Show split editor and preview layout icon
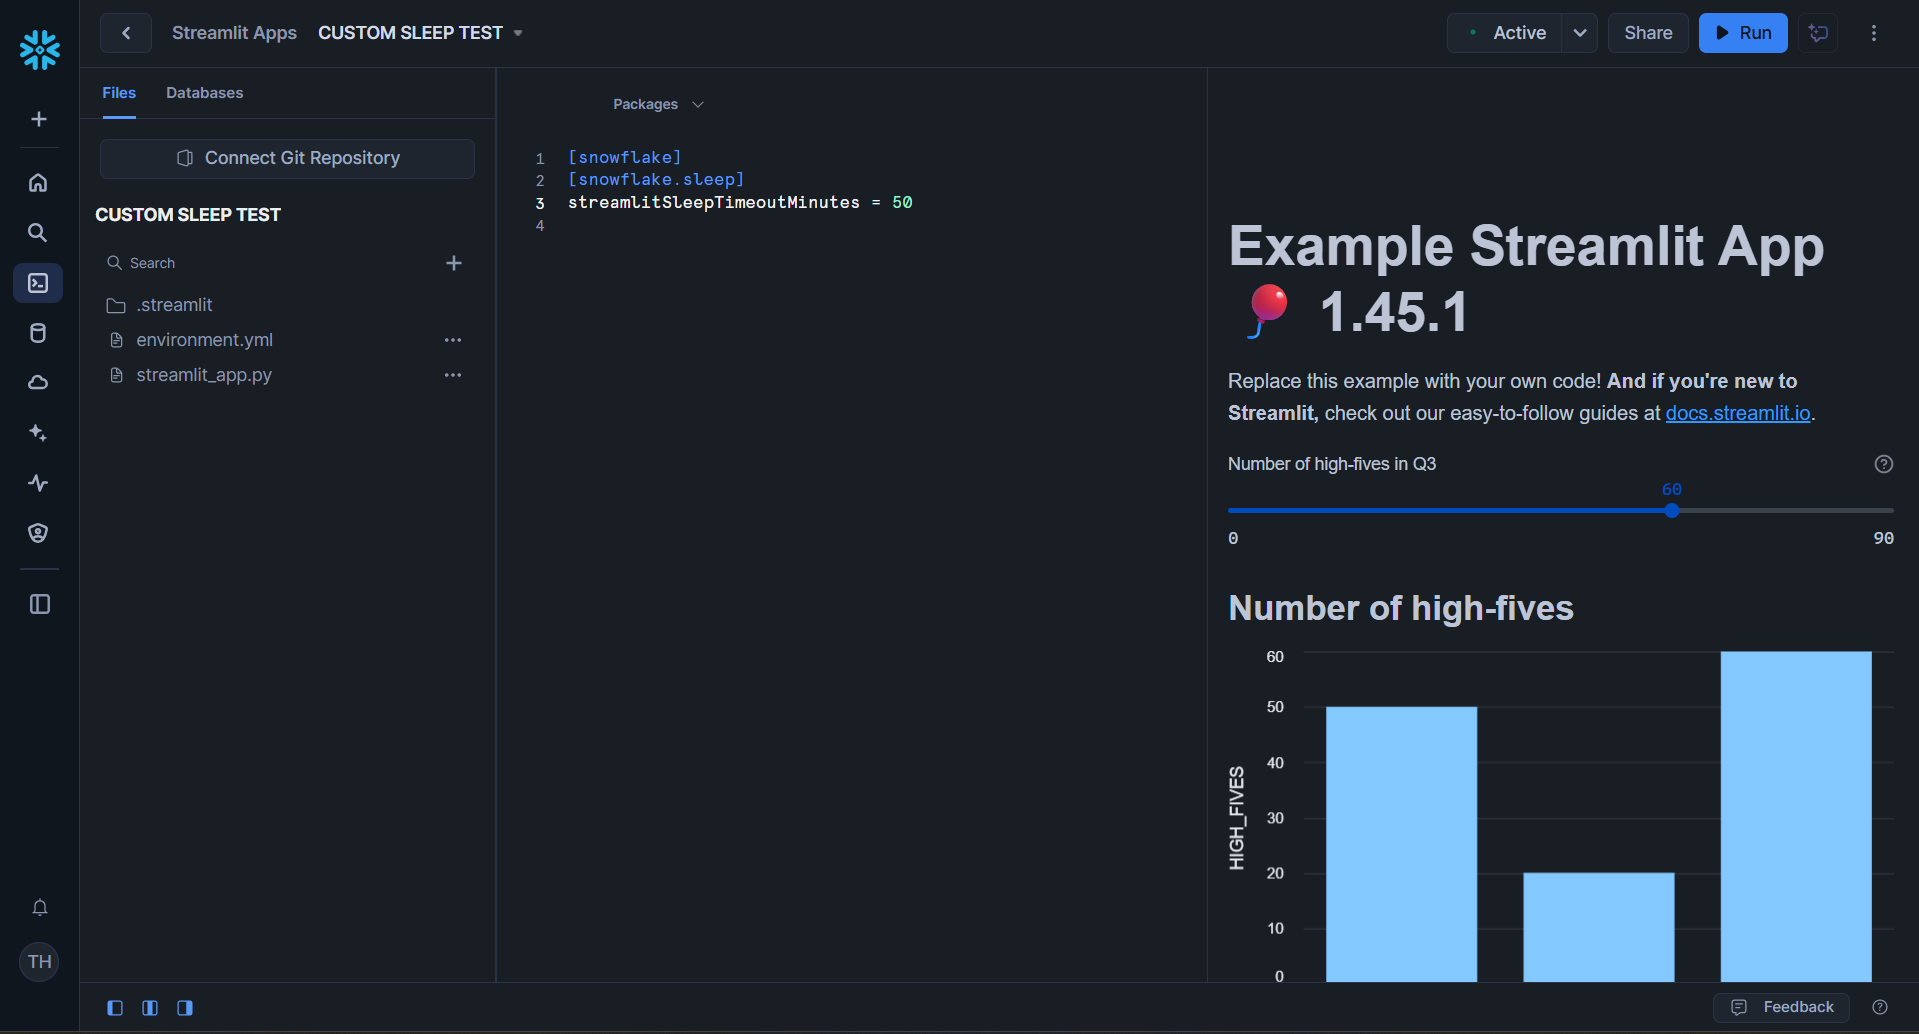Image resolution: width=1919 pixels, height=1034 pixels. click(x=150, y=1008)
